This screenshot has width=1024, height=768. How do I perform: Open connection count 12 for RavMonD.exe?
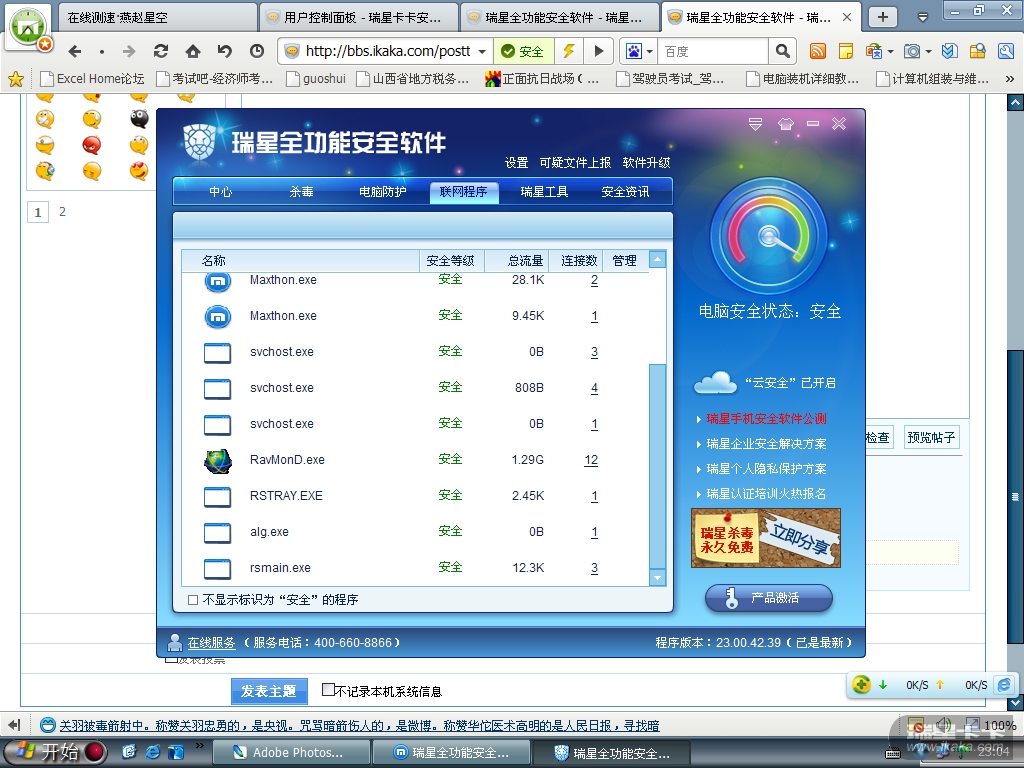591,460
